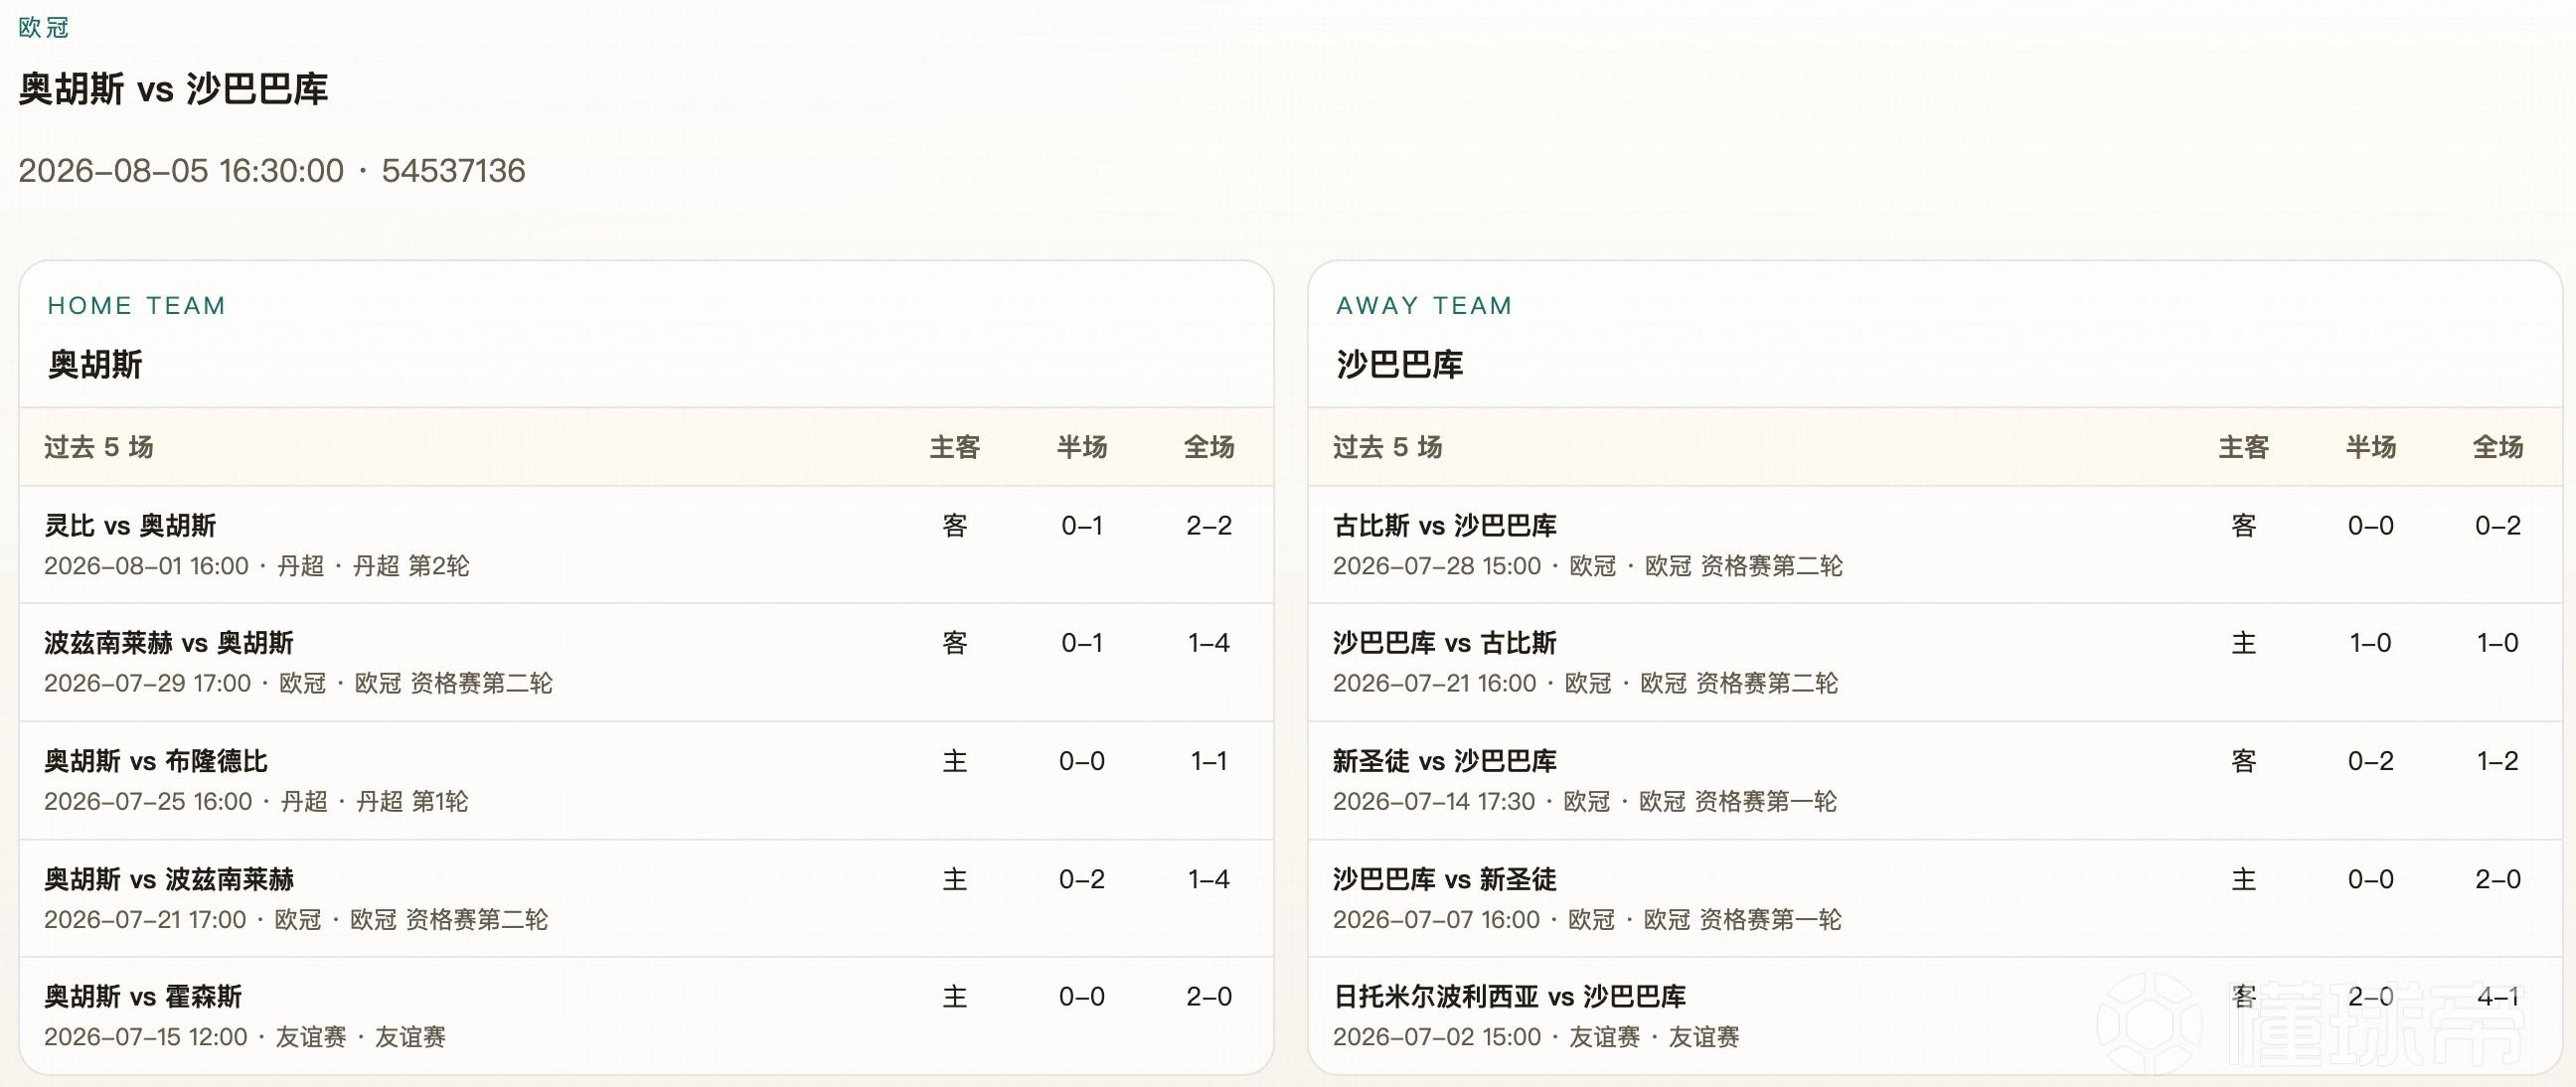Open the 灵比 vs 奥胡斯 match row
The height and width of the screenshot is (1087, 2576).
tap(646, 545)
